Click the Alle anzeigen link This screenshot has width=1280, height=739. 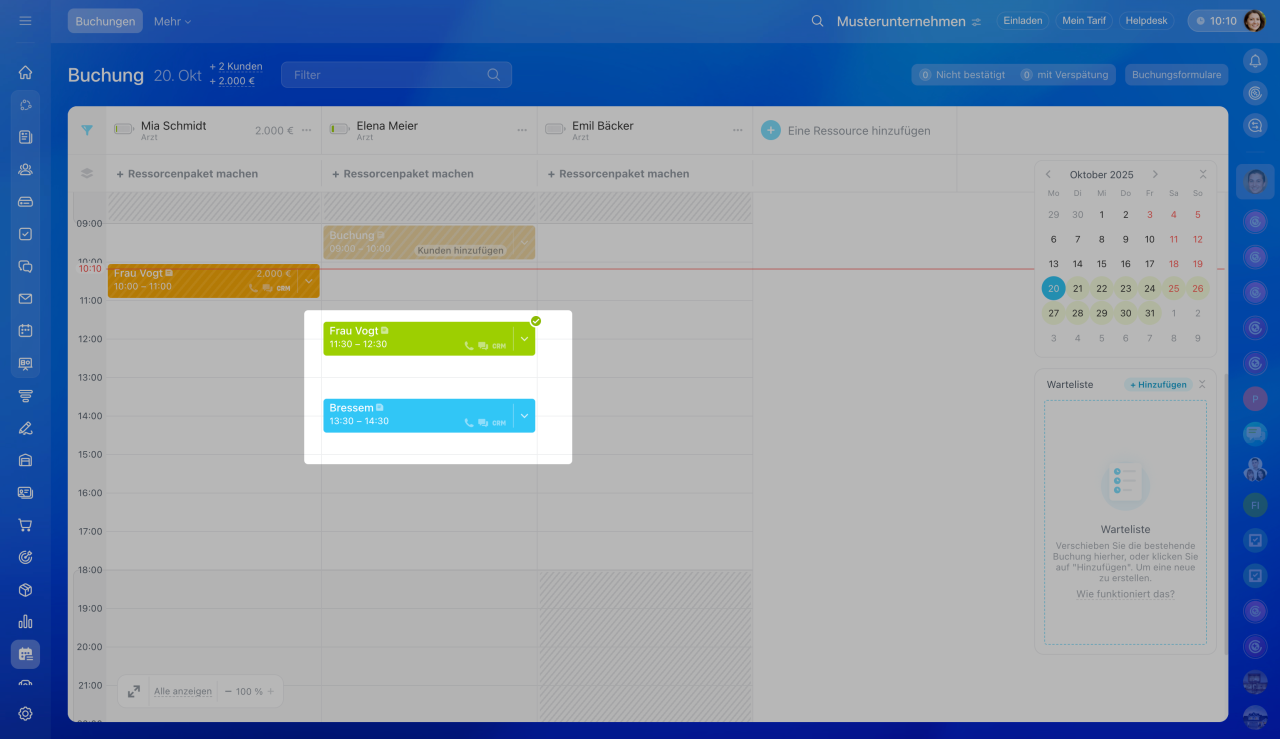pyautogui.click(x=183, y=691)
